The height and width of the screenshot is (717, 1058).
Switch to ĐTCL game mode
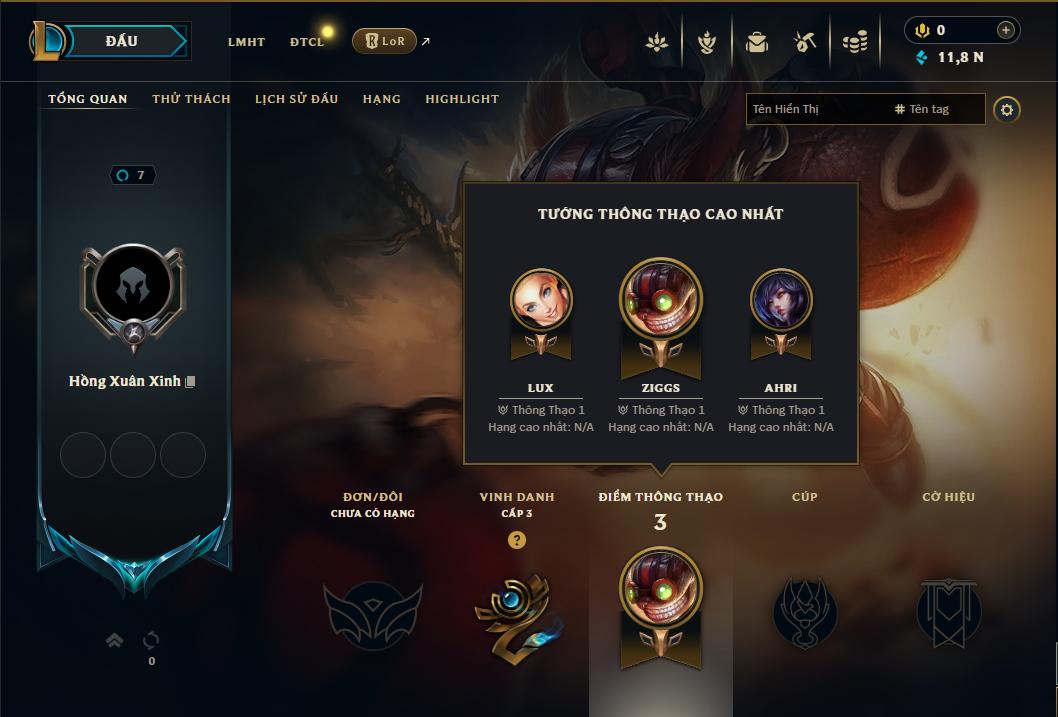point(307,42)
